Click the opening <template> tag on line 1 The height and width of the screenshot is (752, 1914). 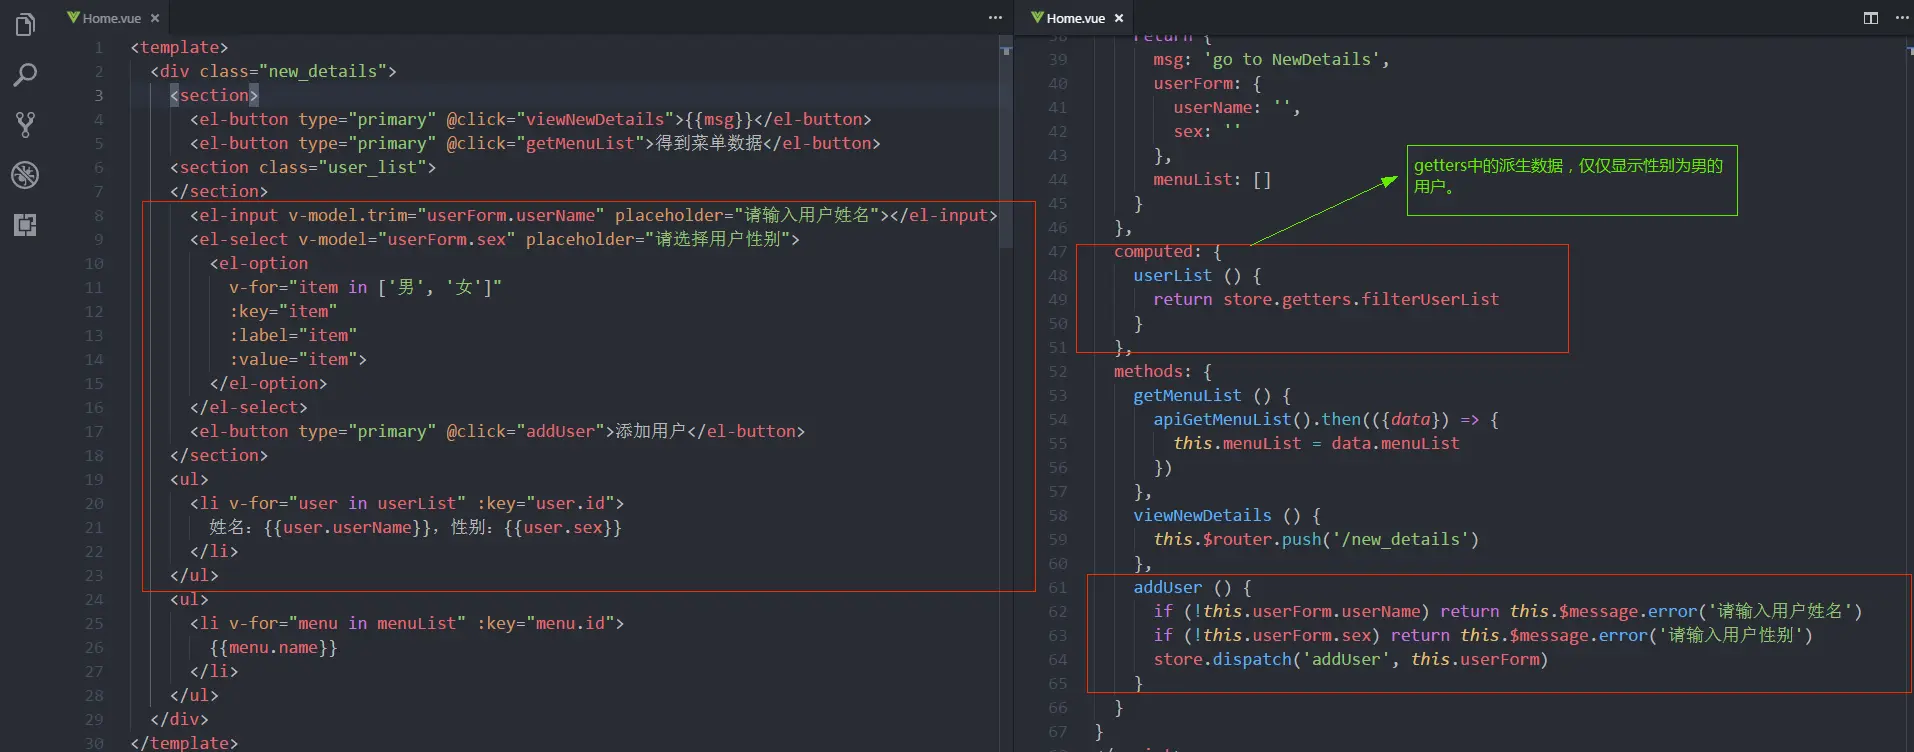click(179, 47)
